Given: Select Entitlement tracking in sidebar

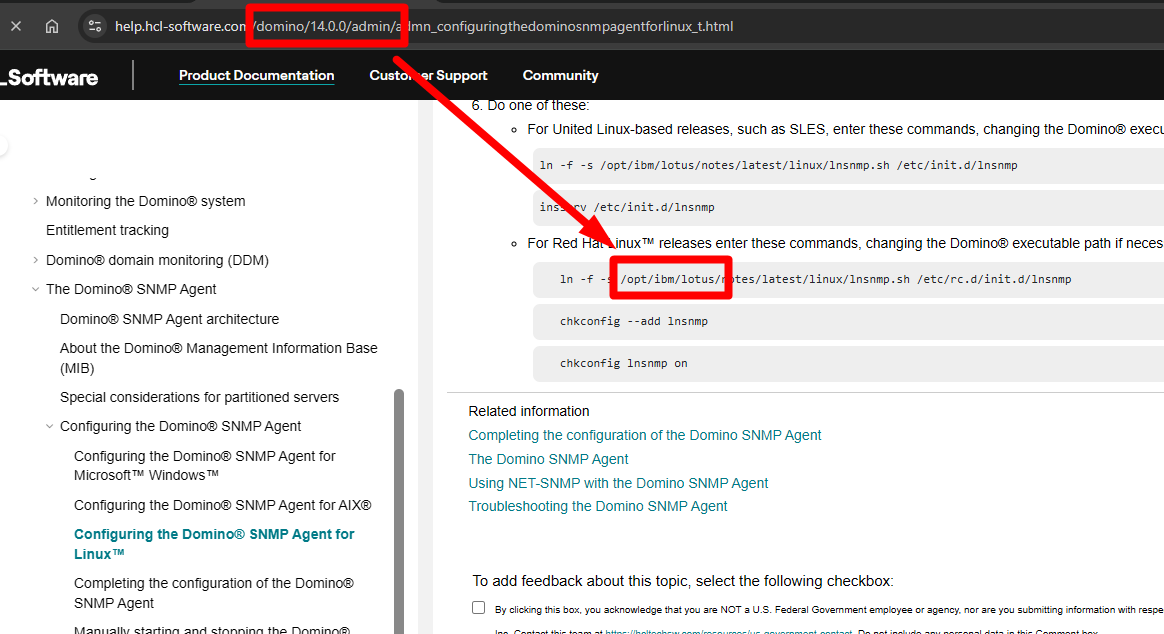Looking at the screenshot, I should click(107, 230).
